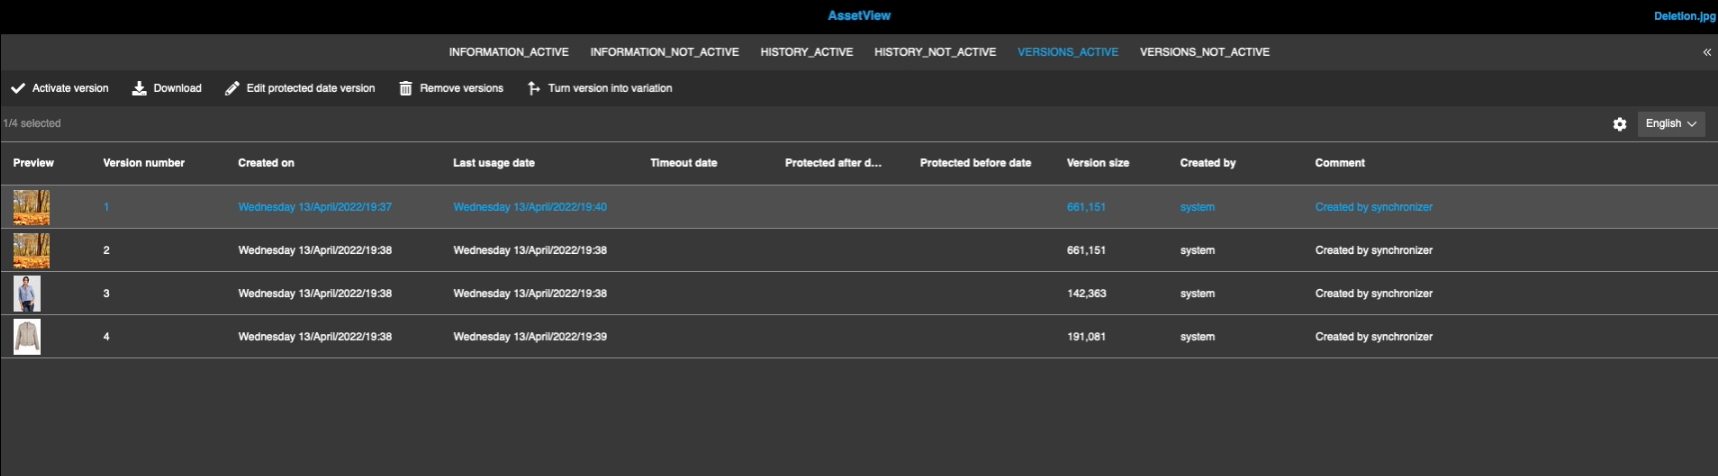Switch to the VERSIONS_NOT_ACTIVE tab
The width and height of the screenshot is (1718, 476).
pos(1204,52)
